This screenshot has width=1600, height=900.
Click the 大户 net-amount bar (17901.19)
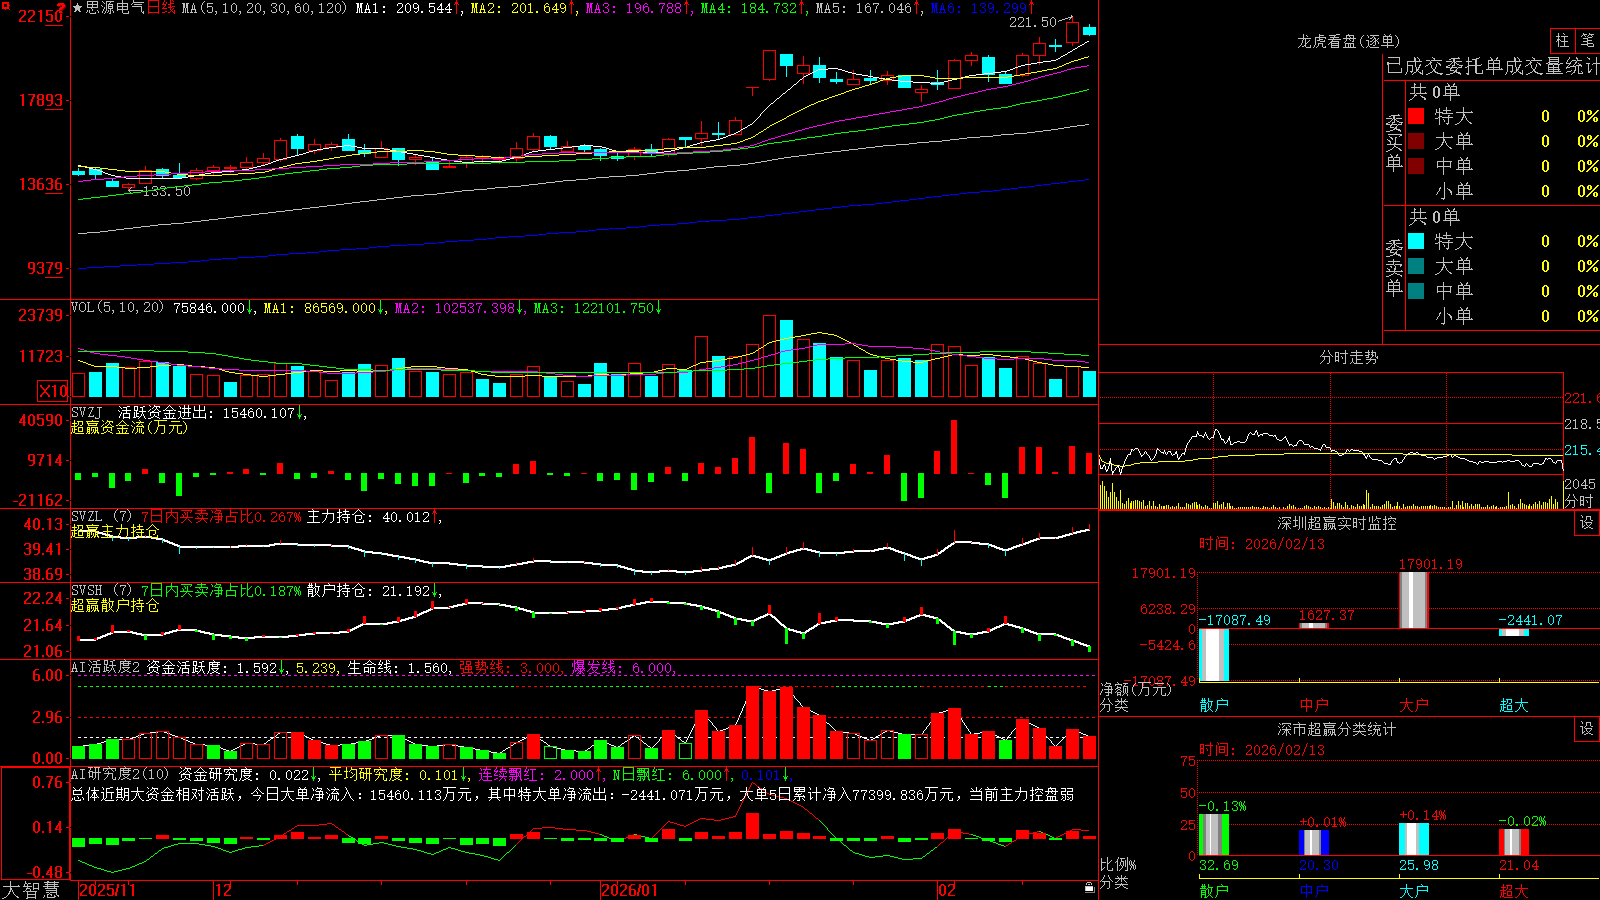pos(1414,600)
